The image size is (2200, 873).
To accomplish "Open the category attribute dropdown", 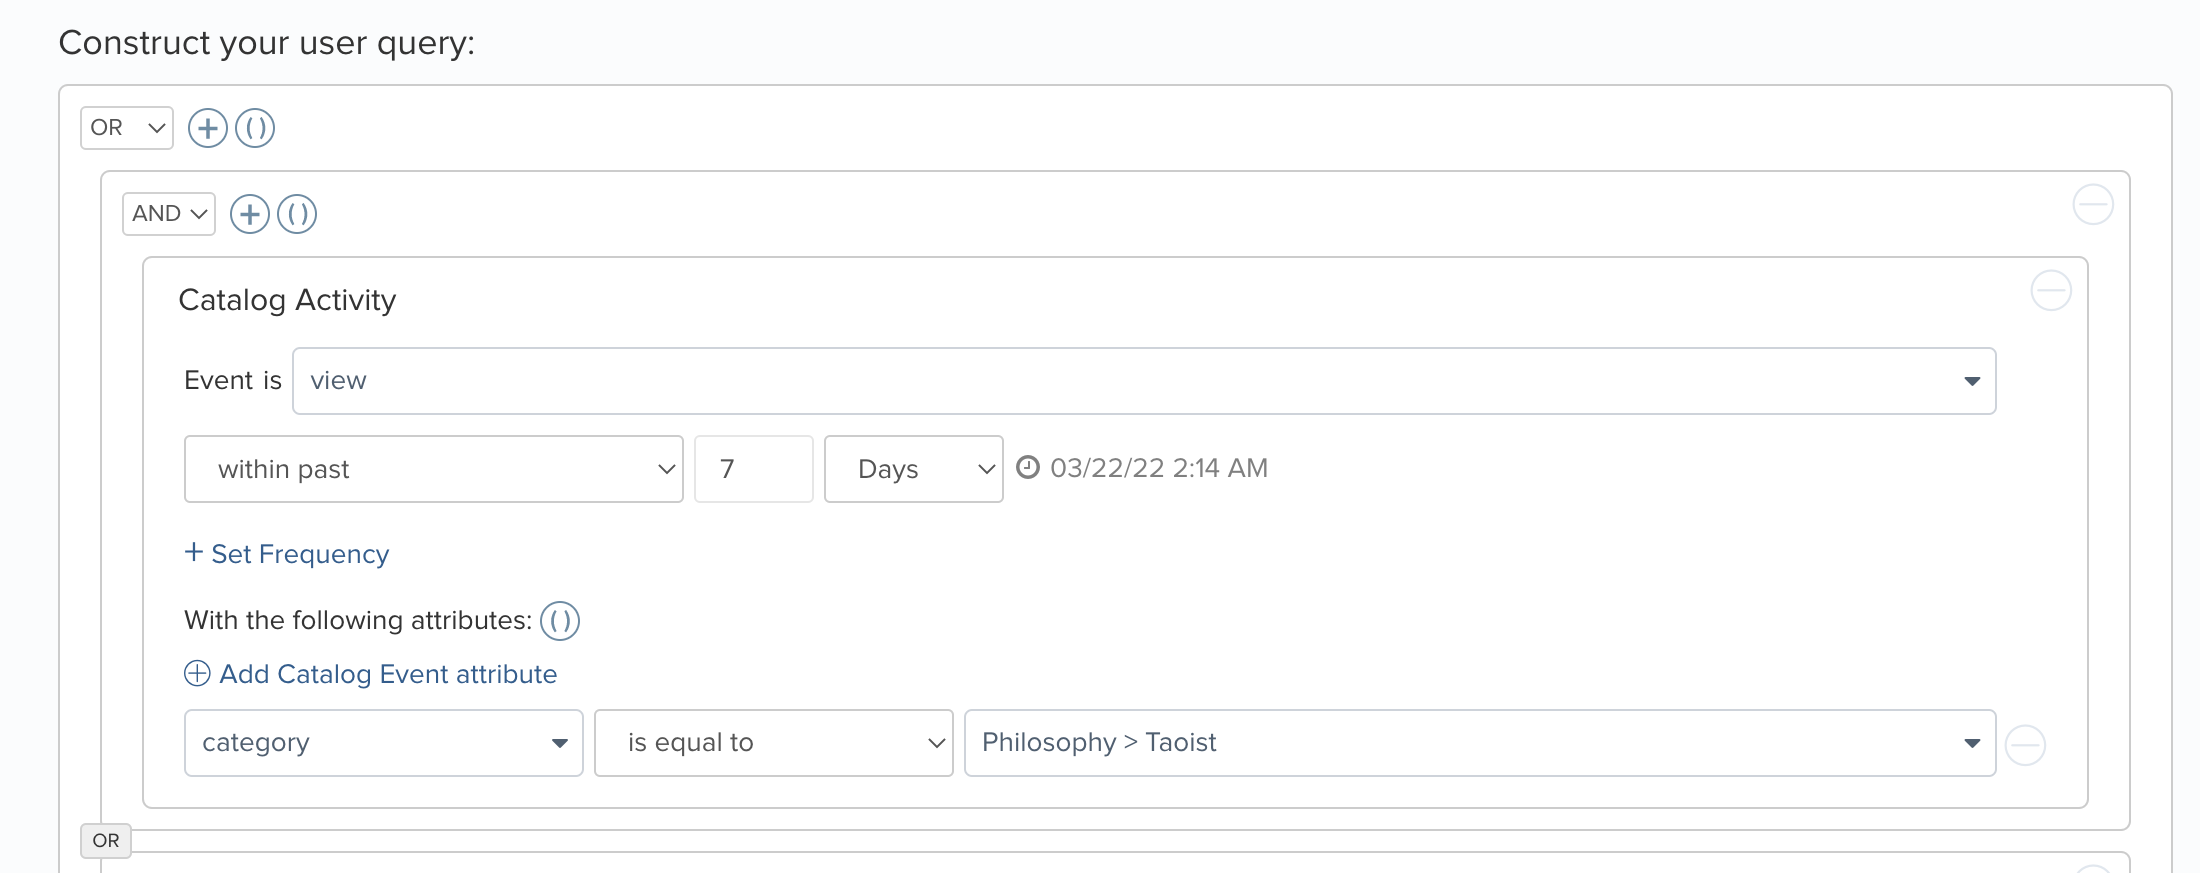I will click(384, 743).
